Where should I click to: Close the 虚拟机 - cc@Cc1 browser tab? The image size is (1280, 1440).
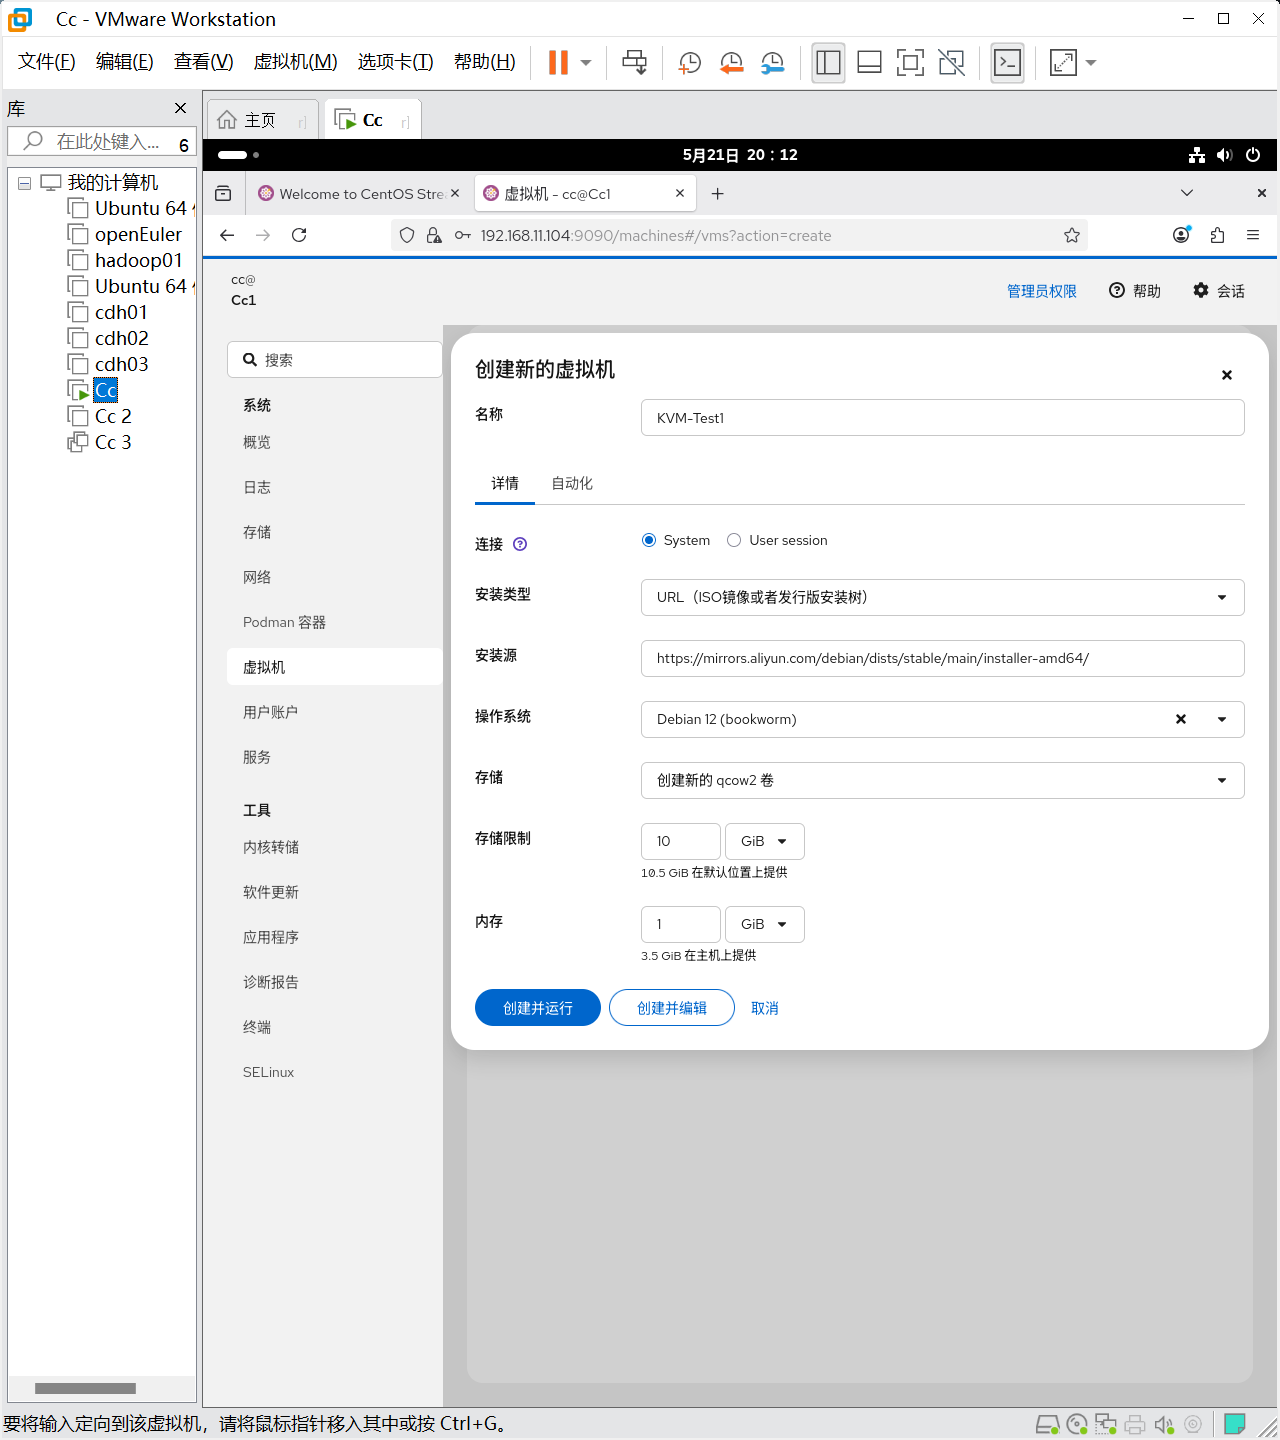pos(680,194)
